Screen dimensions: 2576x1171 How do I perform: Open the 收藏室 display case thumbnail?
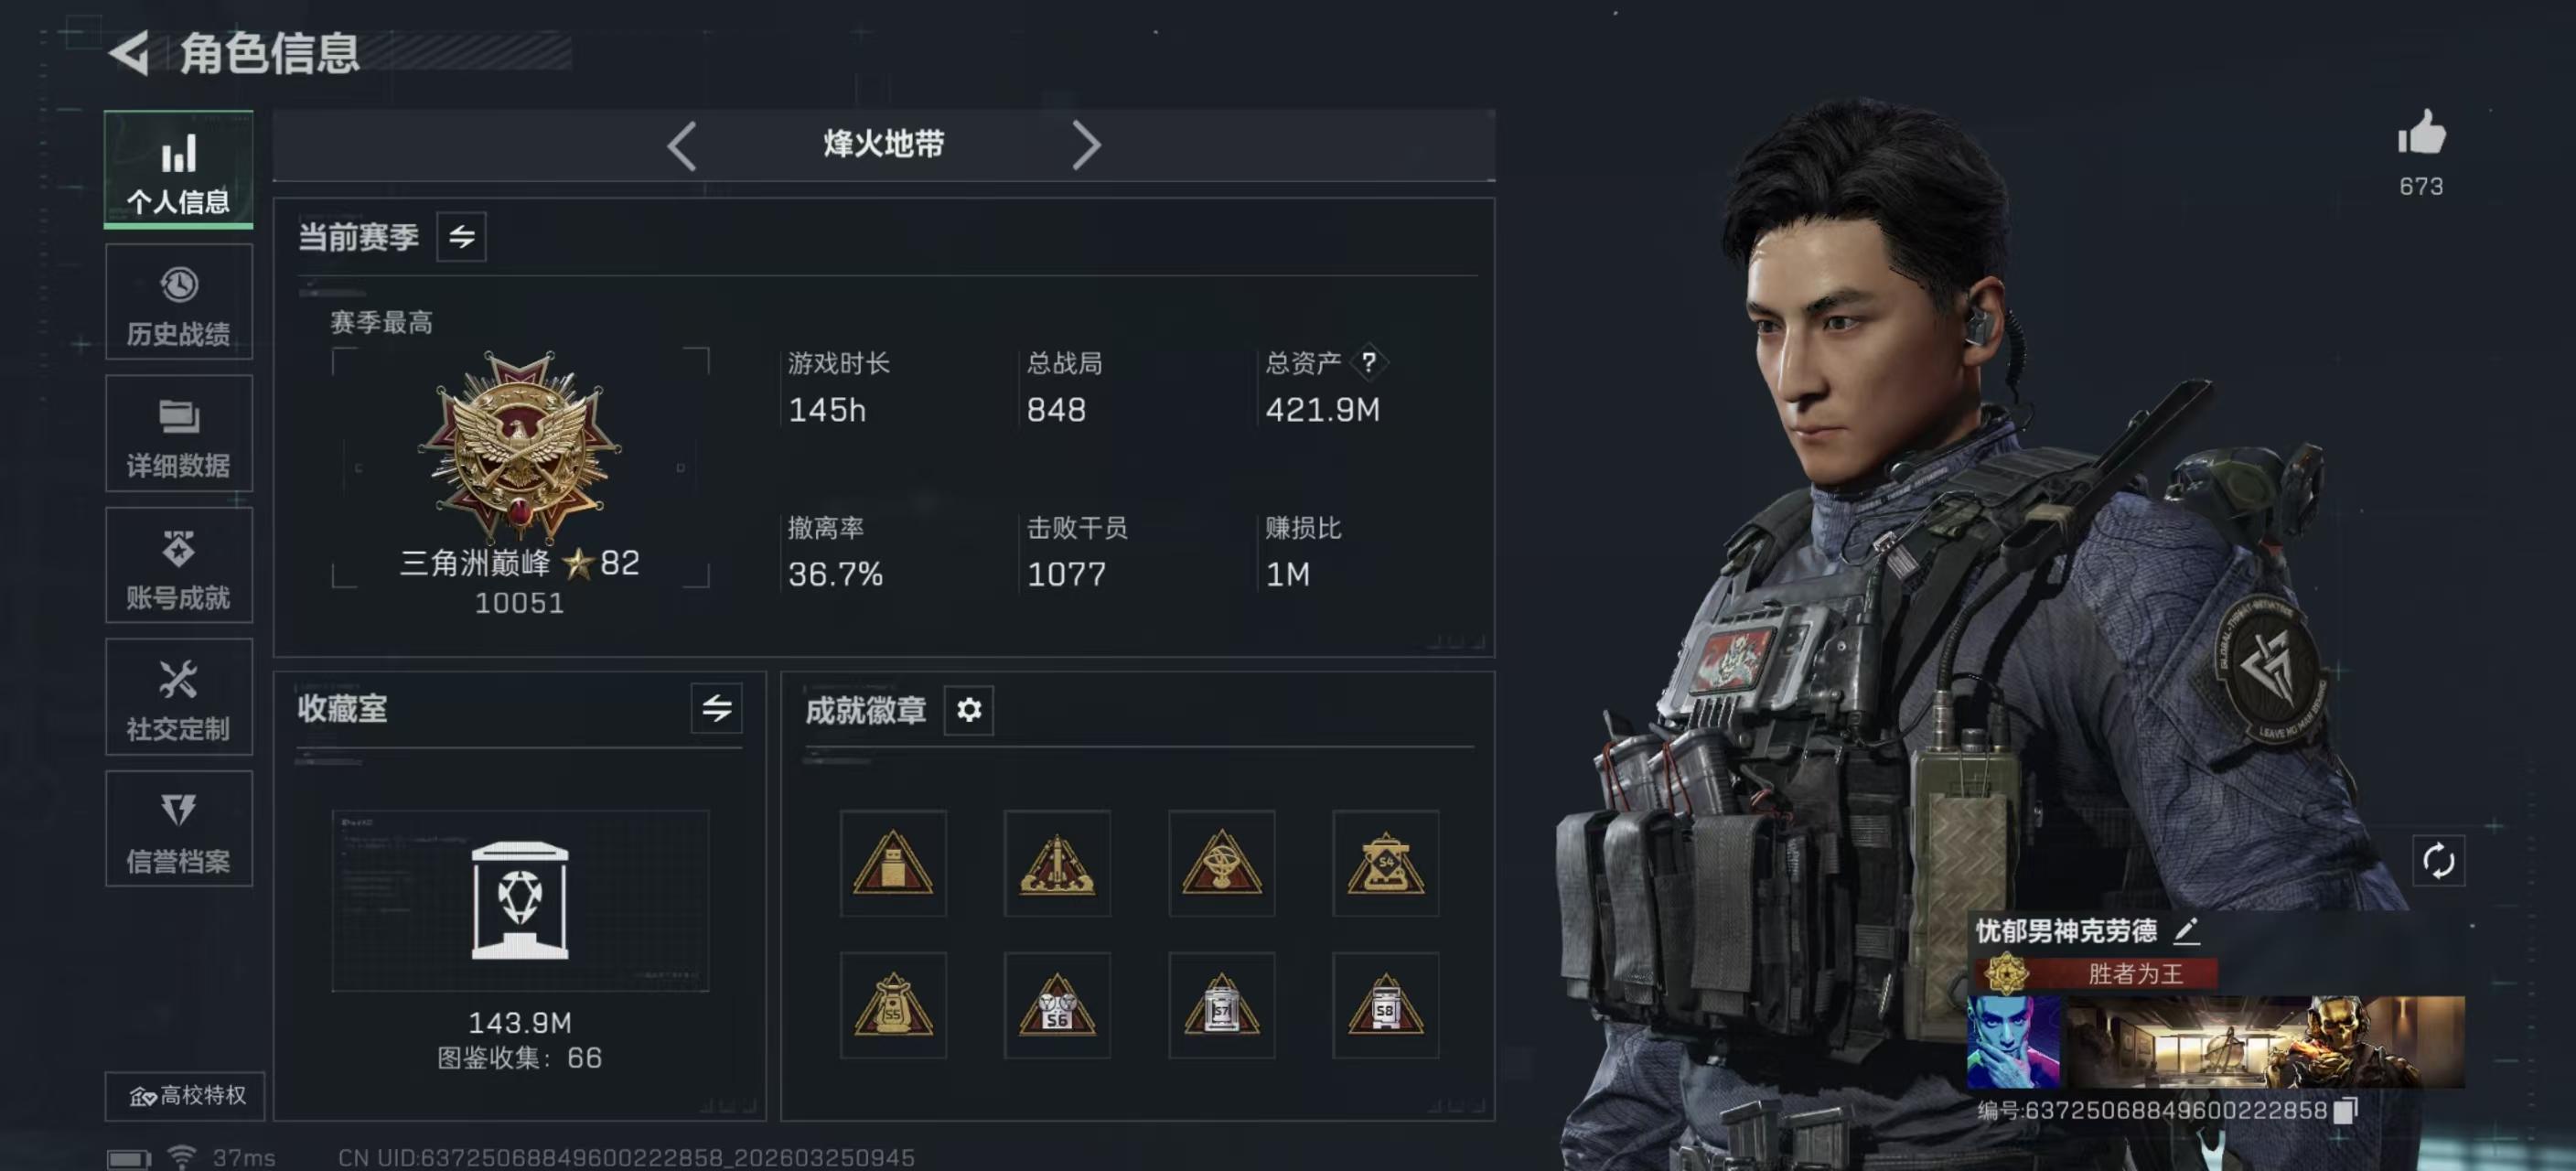point(520,900)
